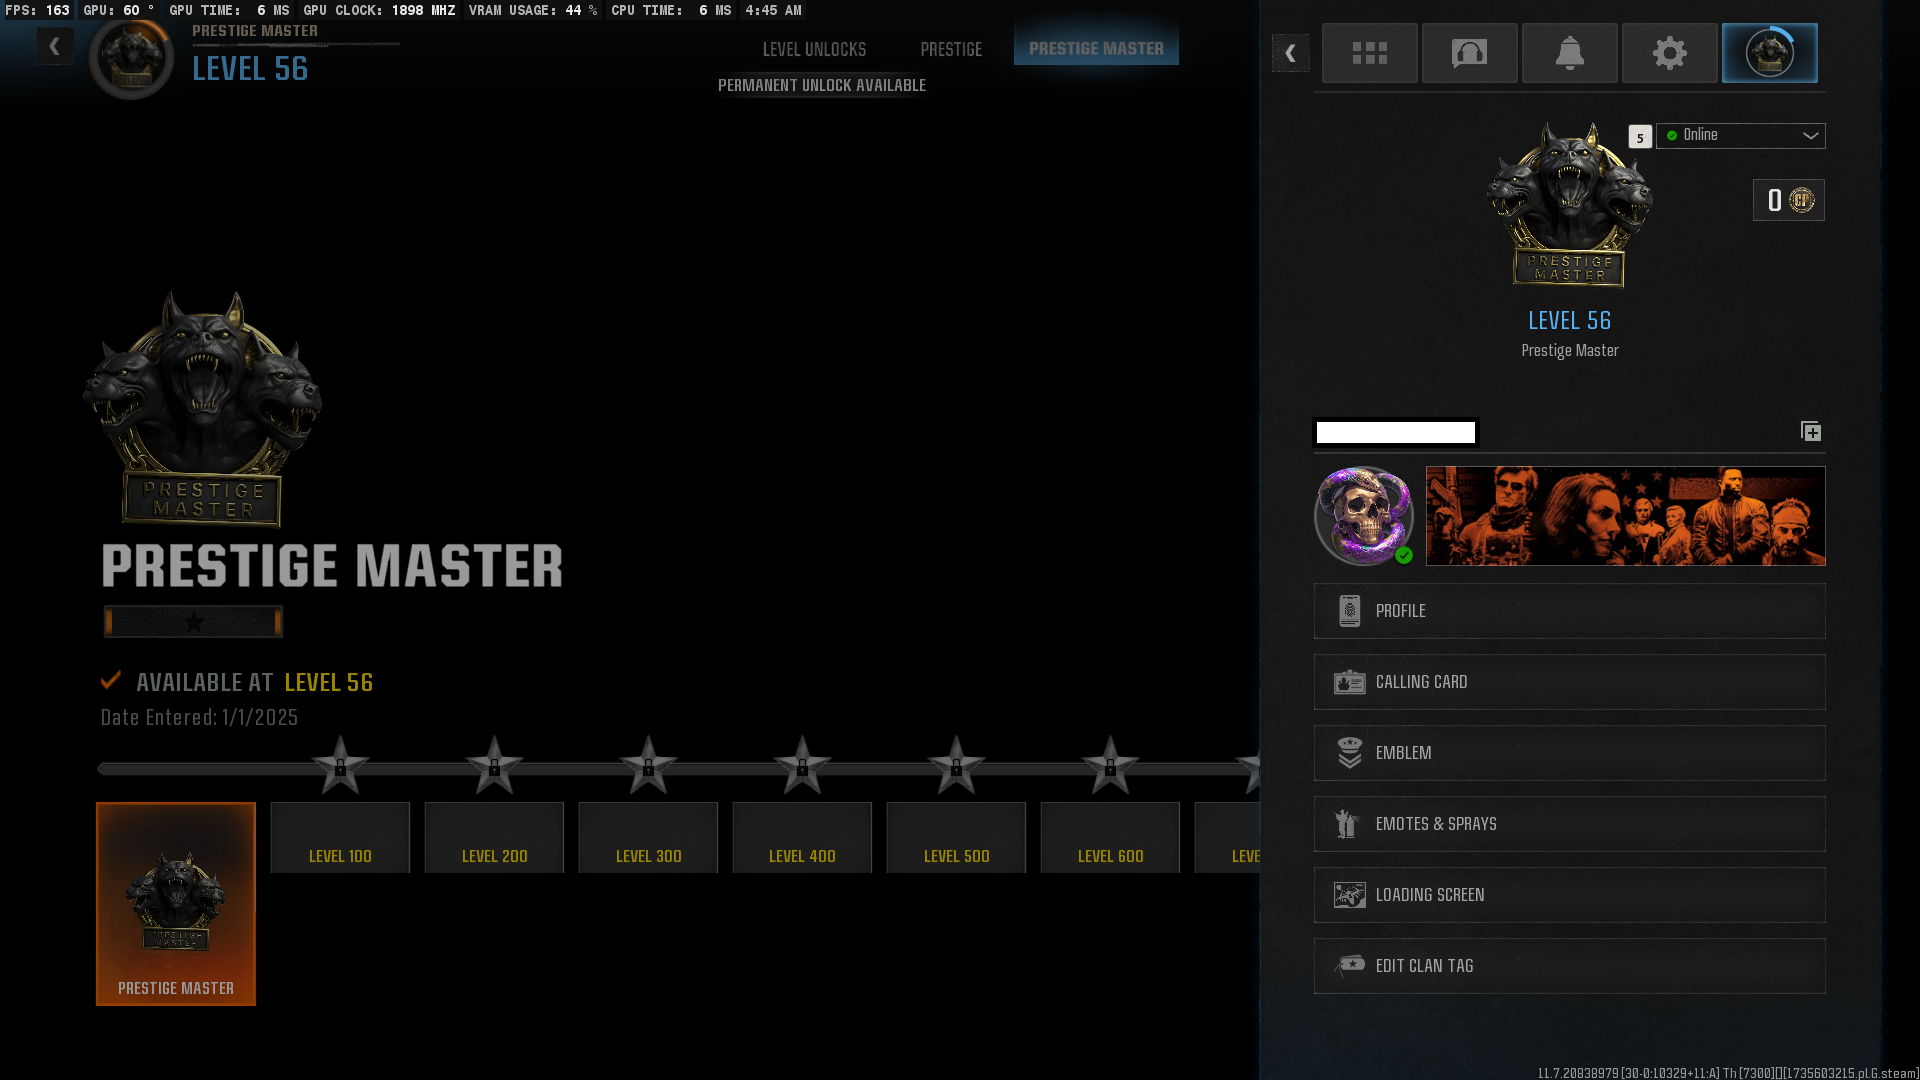Screen dimensions: 1920x1080
Task: Open the settings gear icon
Action: coord(1669,53)
